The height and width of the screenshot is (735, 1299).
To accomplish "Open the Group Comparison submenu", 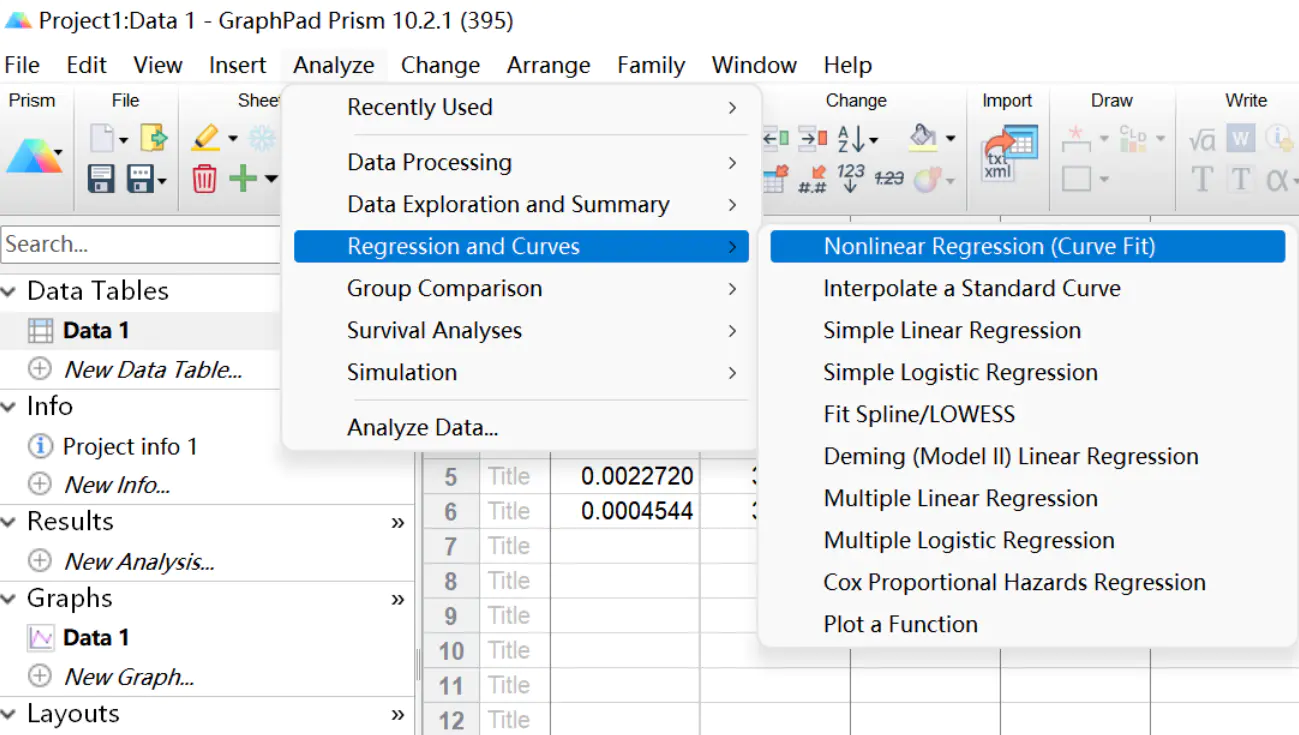I will 521,288.
